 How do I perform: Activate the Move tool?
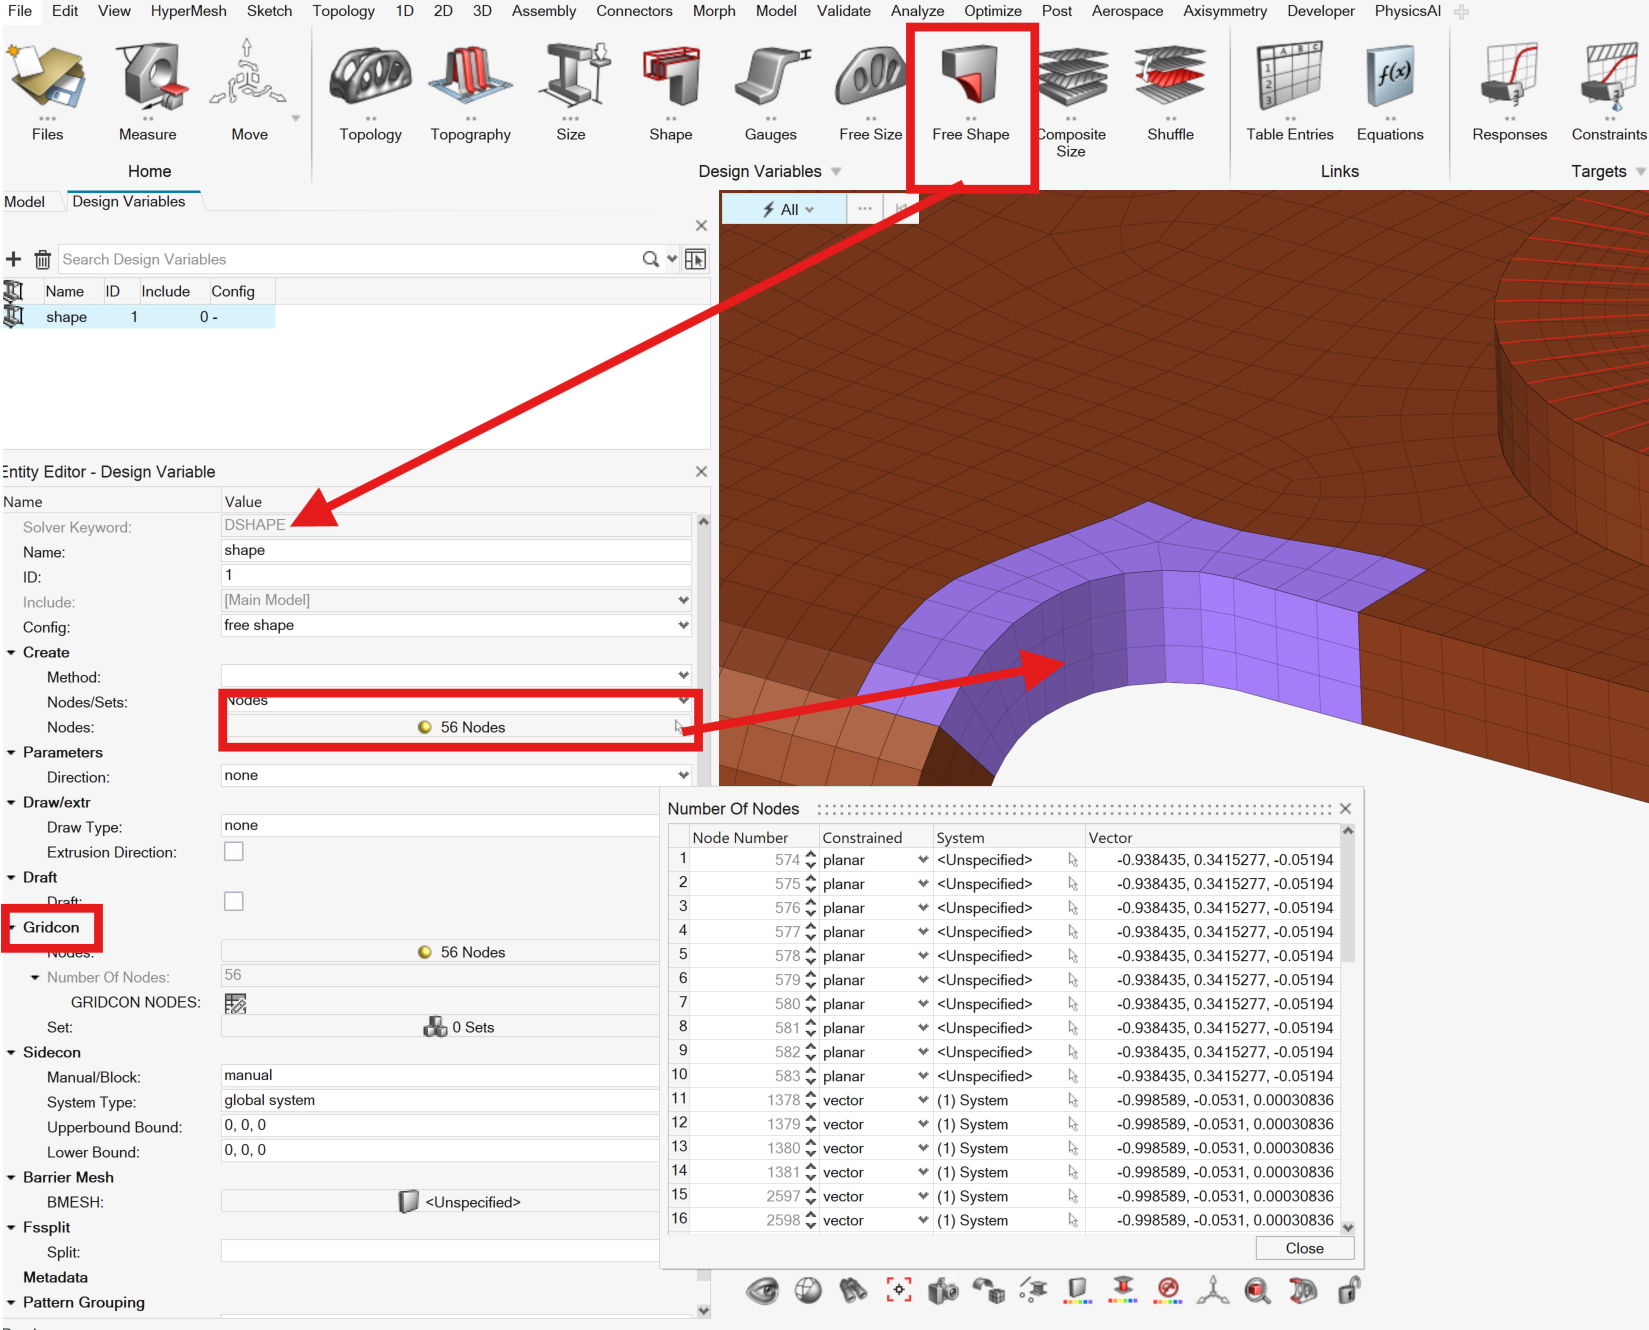(x=249, y=90)
